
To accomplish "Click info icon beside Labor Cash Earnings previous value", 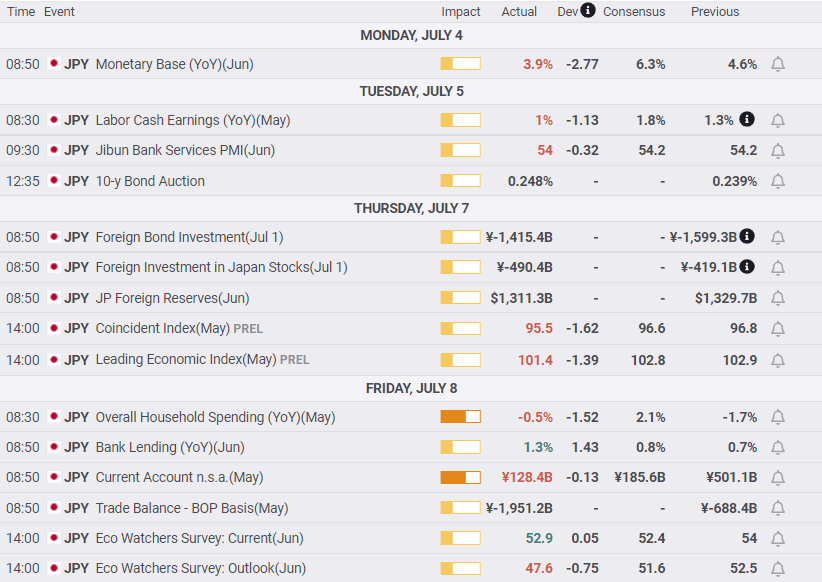I will click(747, 120).
